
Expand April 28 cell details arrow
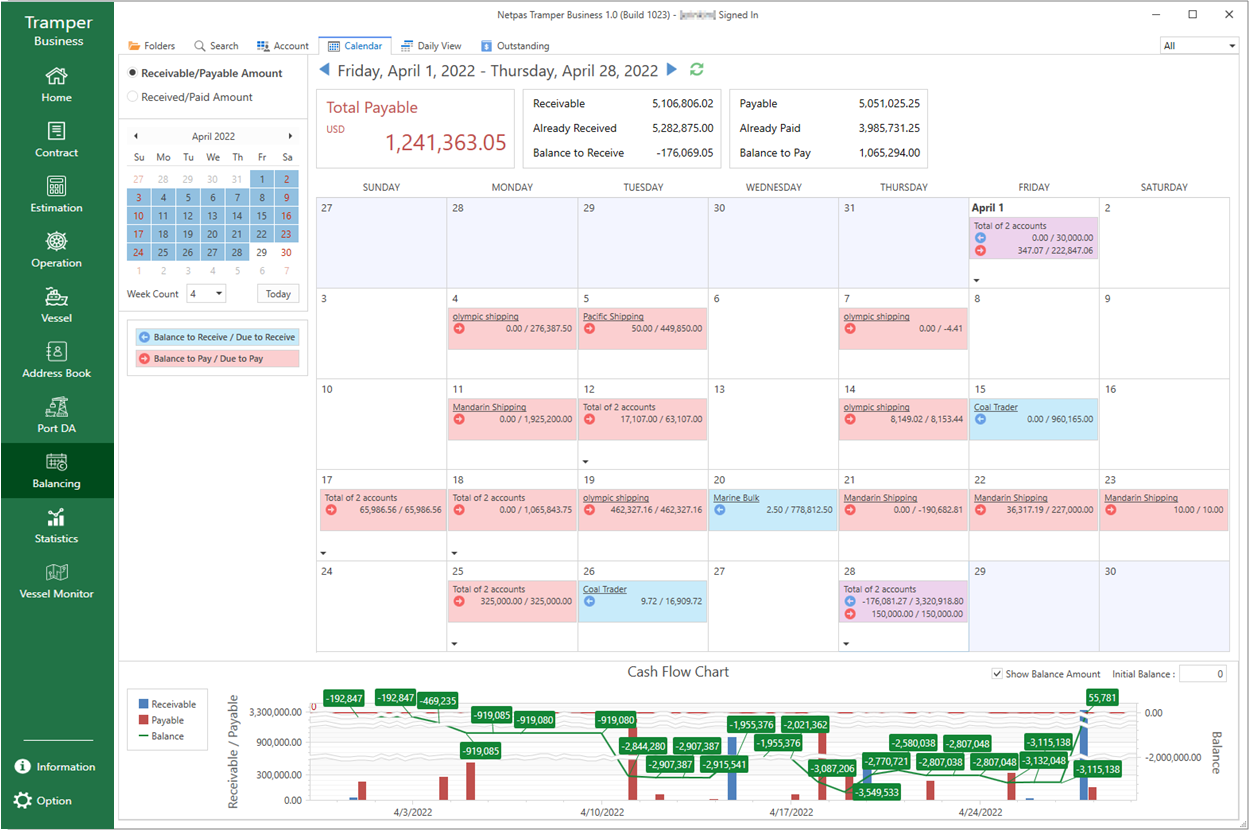(846, 644)
